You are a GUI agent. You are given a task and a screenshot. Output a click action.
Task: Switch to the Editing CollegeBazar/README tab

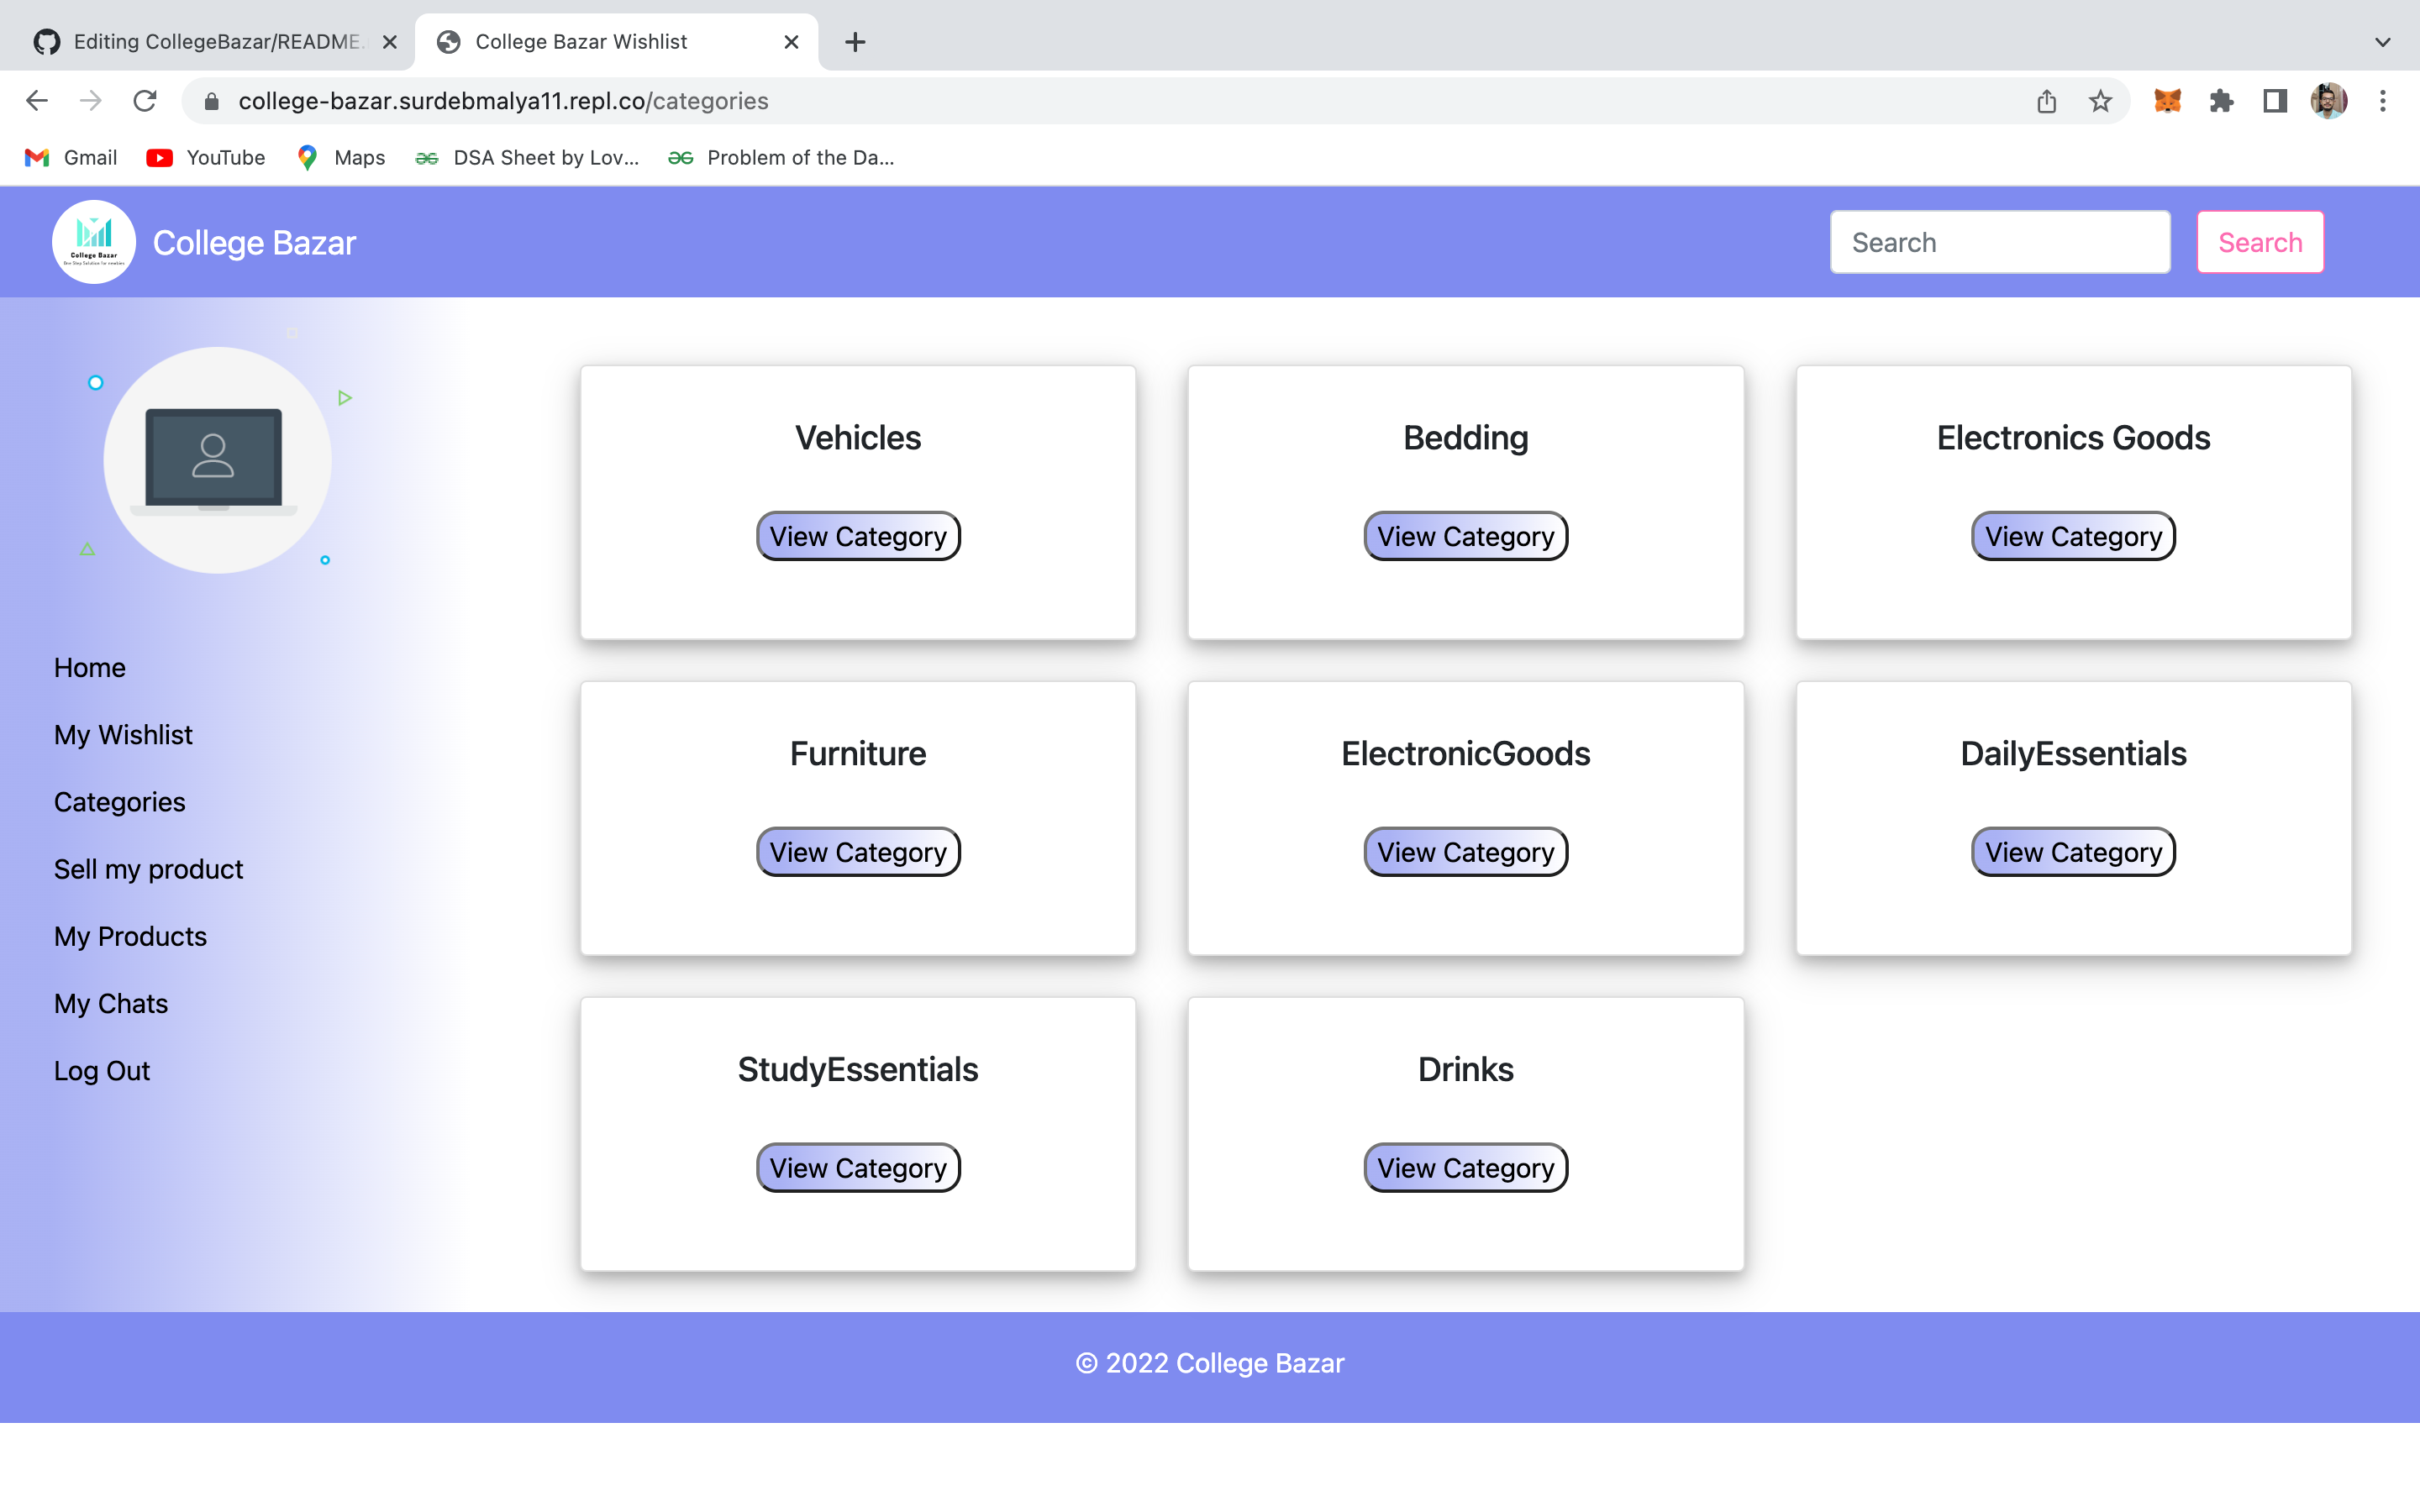210,41
